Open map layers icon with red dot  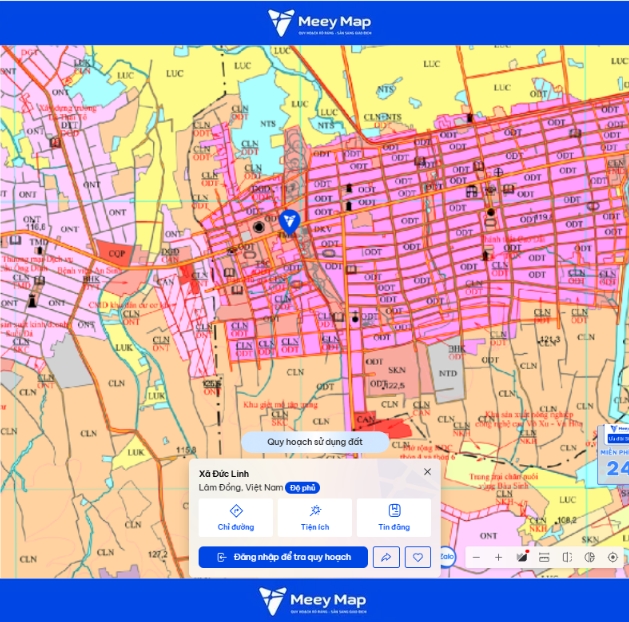coord(521,557)
